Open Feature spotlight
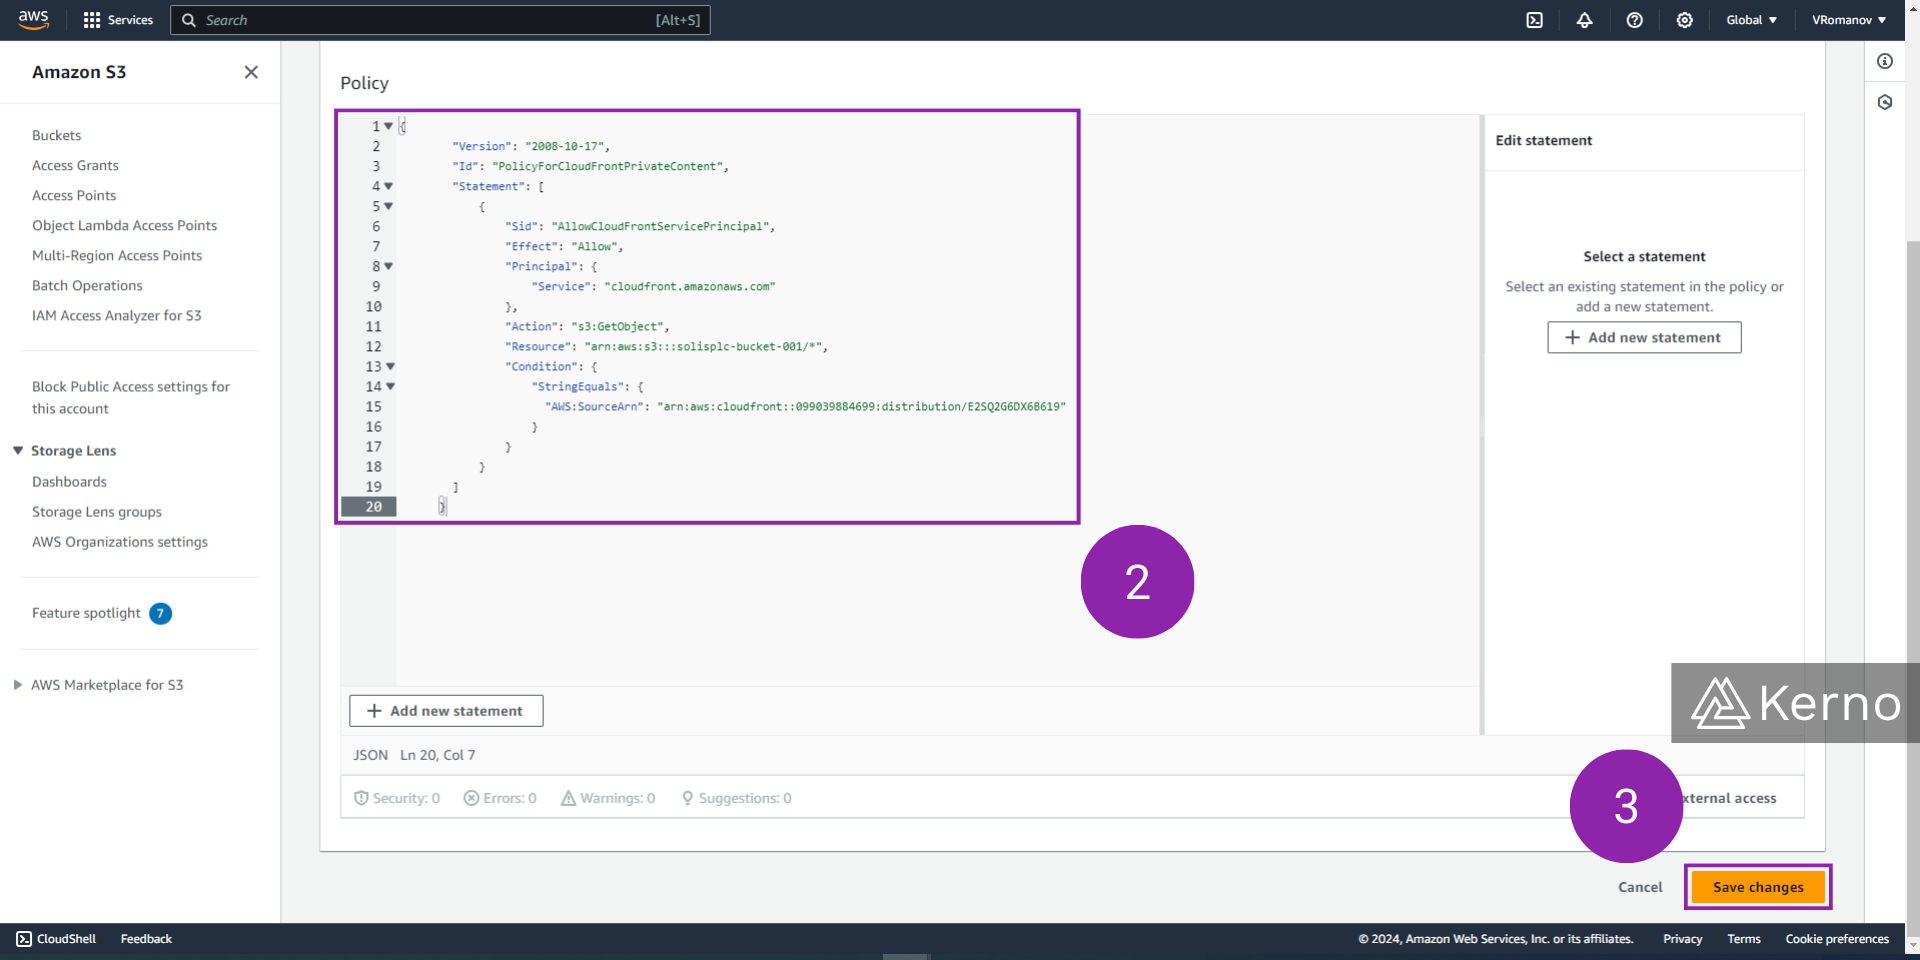Image resolution: width=1920 pixels, height=960 pixels. tap(86, 613)
